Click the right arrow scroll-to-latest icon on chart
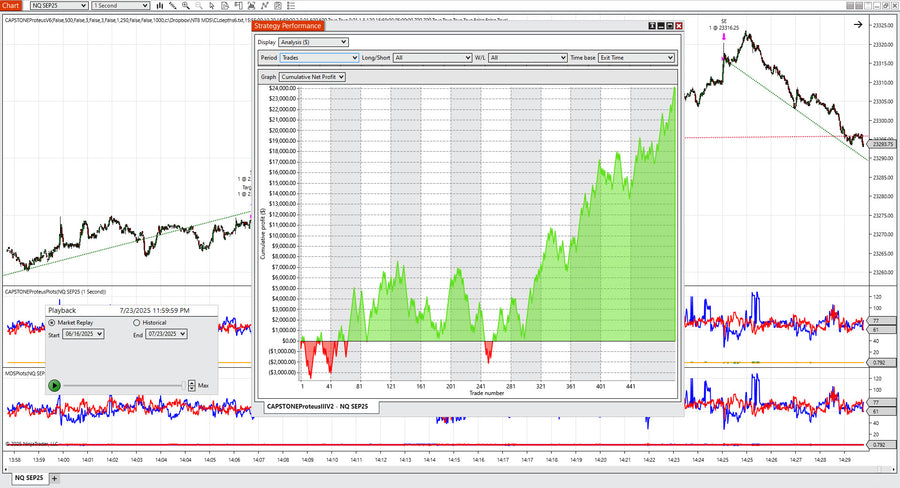The image size is (900, 488). point(858,25)
